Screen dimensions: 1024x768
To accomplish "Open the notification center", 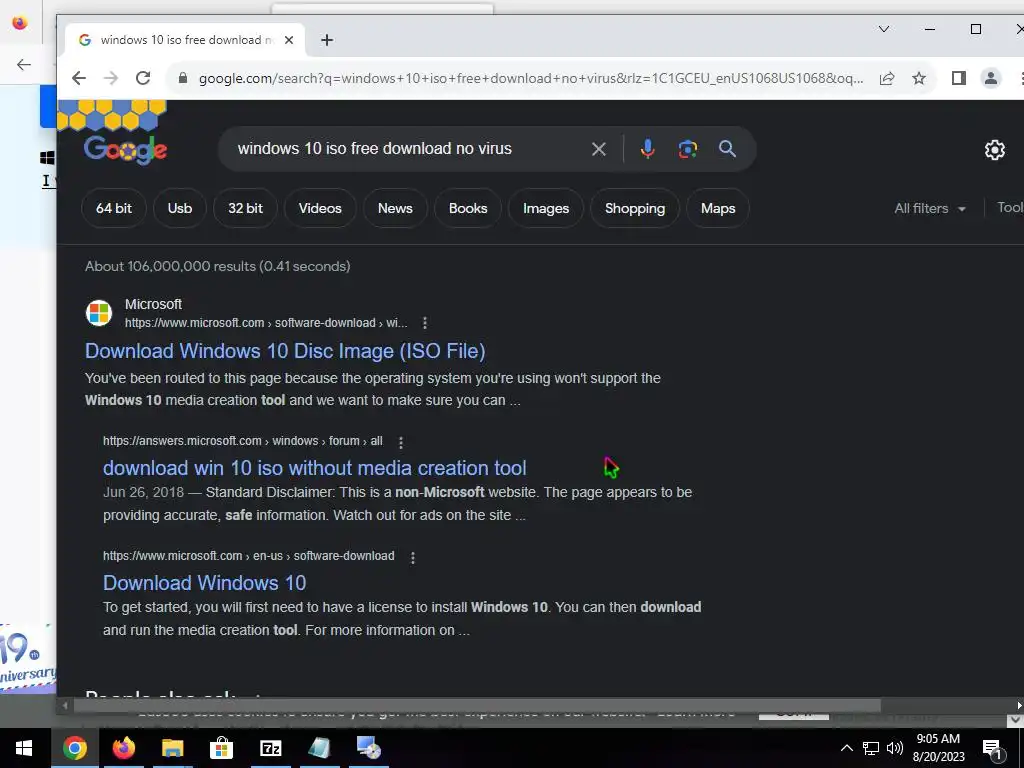I will [992, 748].
